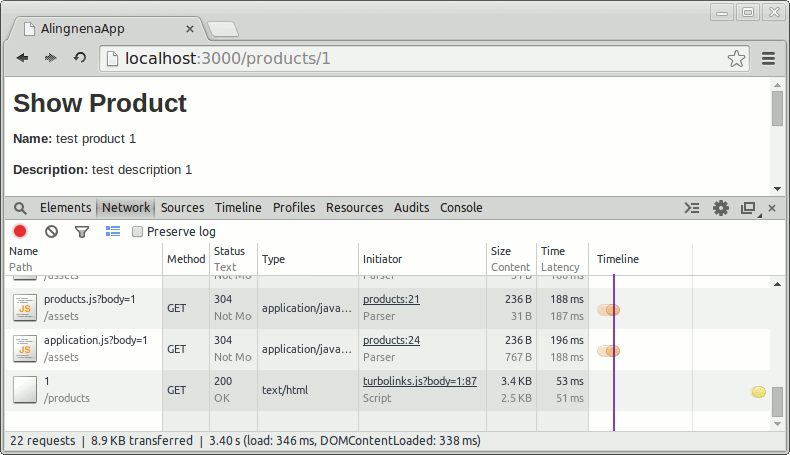Toggle large request rows list icon
This screenshot has height=455, width=790.
pyautogui.click(x=113, y=232)
